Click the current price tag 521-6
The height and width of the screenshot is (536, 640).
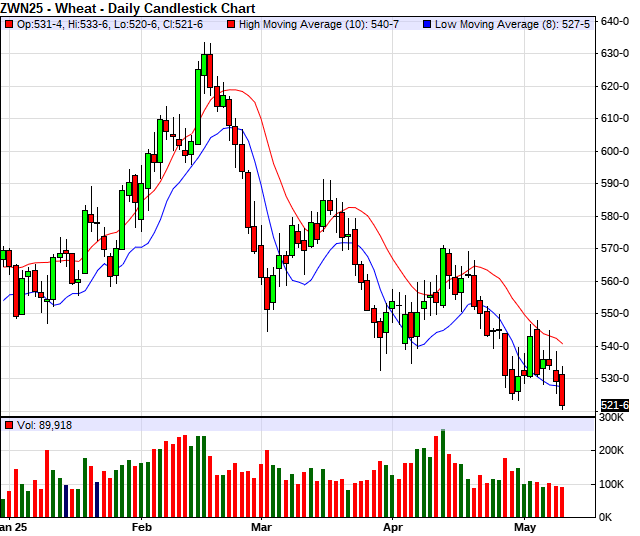click(614, 405)
